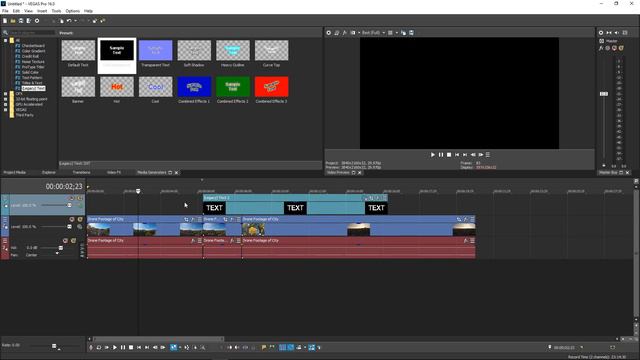Viewport: 640px width, 360px height.
Task: Select Credit Roll generator in the tree
Action: click(x=30, y=56)
